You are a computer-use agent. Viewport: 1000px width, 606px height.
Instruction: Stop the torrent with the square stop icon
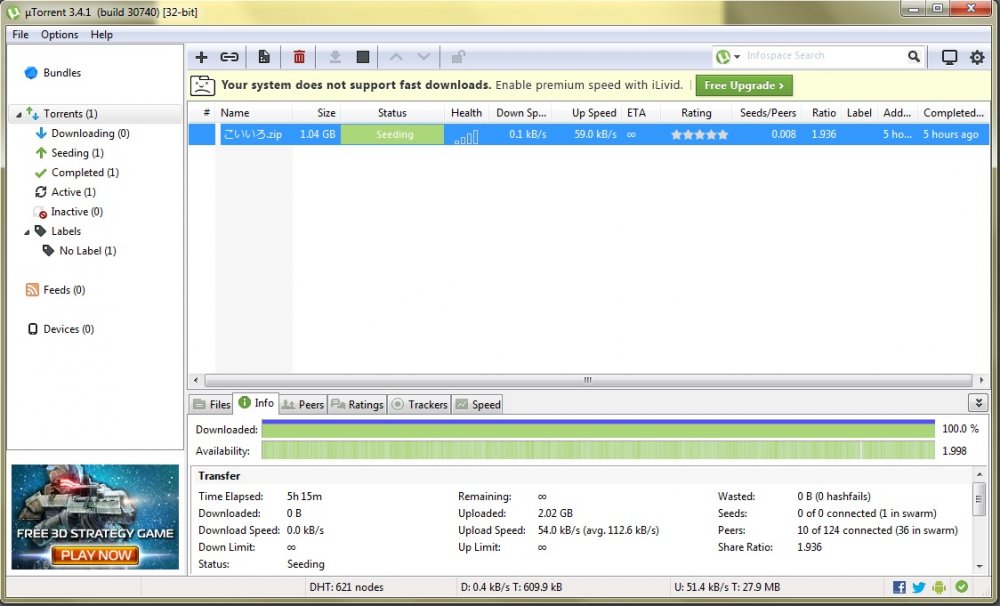coord(363,57)
